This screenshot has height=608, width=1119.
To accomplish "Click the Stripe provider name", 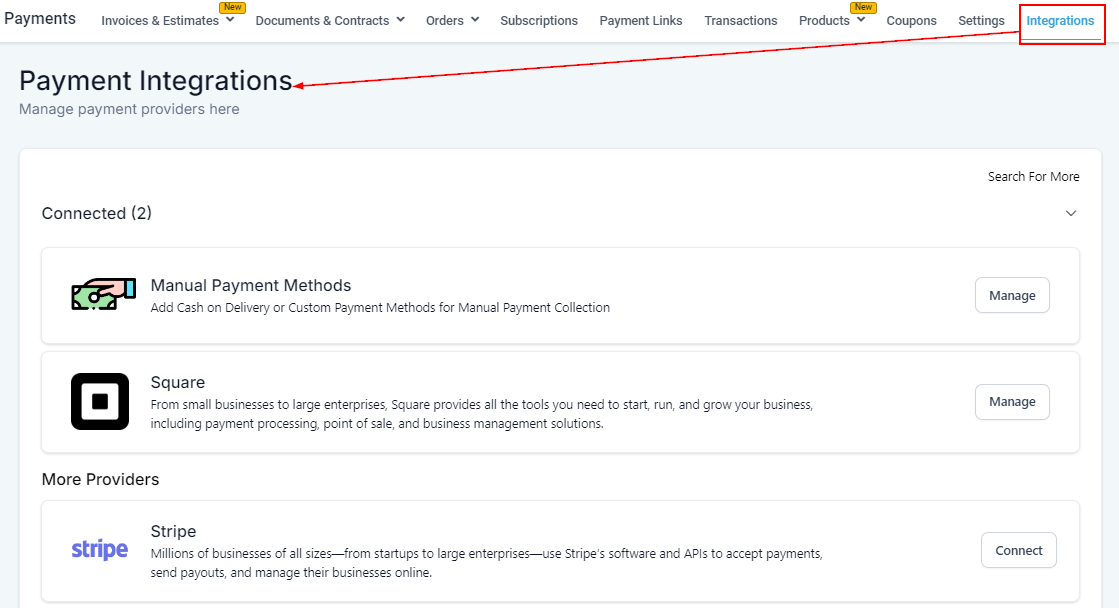I will 173,531.
